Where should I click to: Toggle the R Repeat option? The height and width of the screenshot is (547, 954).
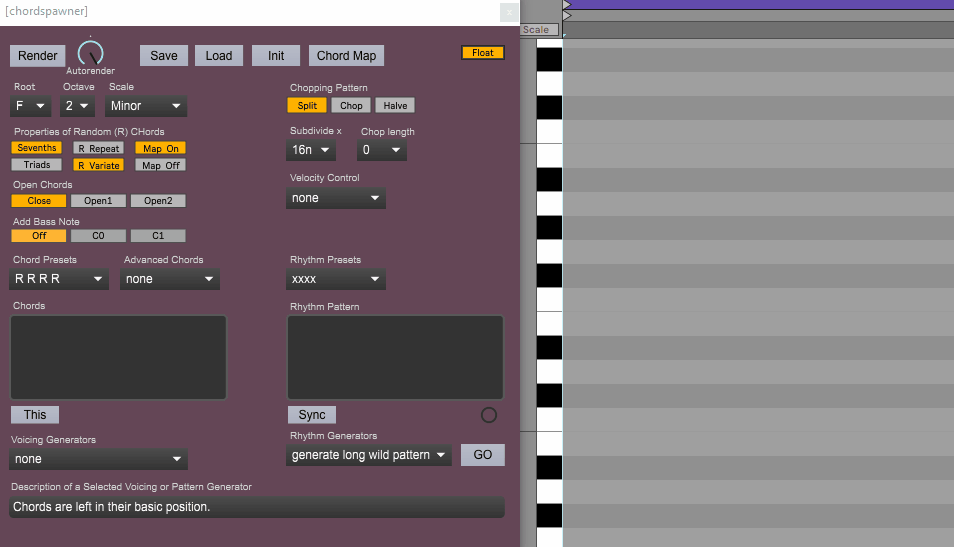tap(99, 148)
